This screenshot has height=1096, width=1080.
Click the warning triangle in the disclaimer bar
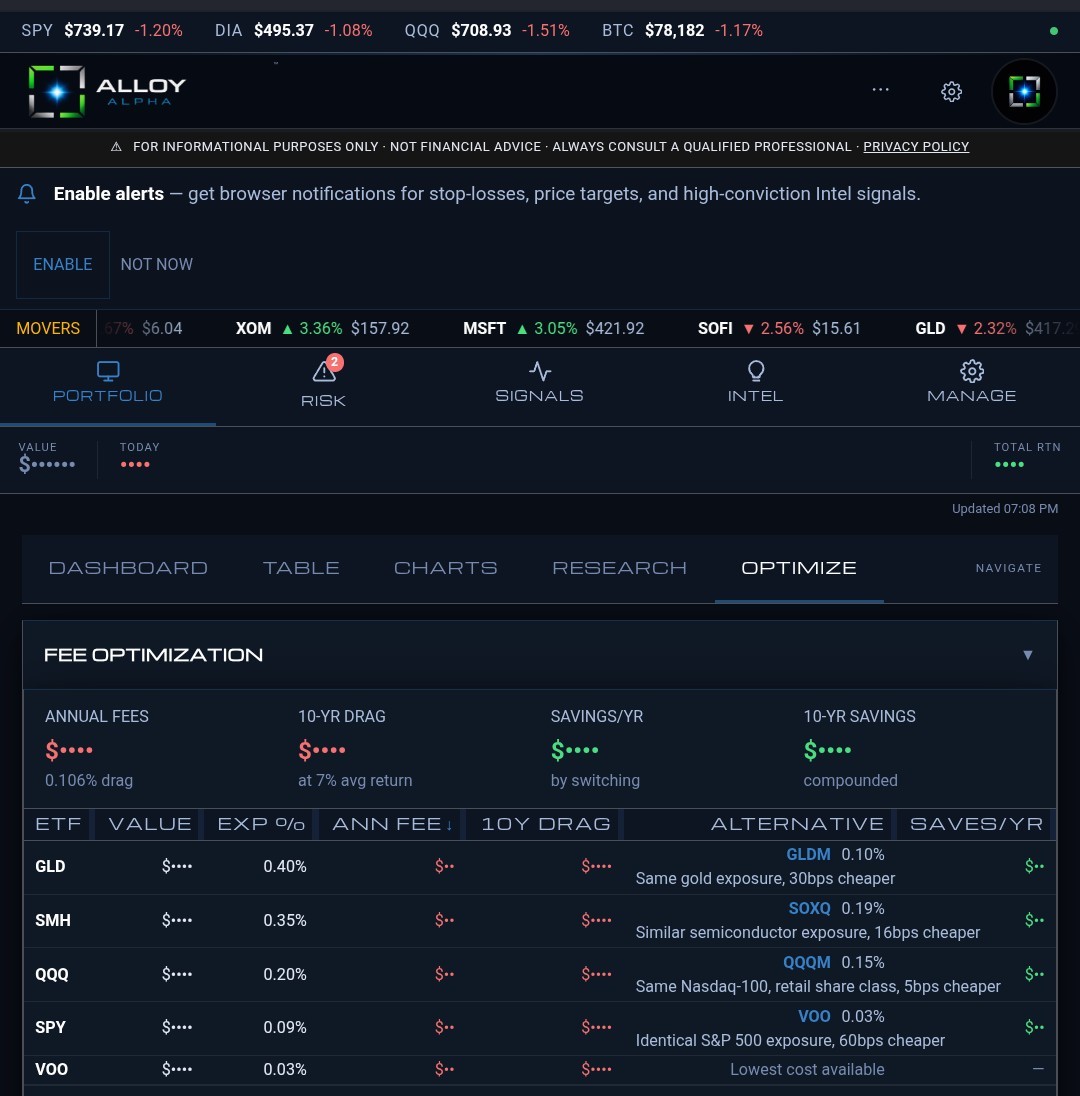pyautogui.click(x=116, y=147)
